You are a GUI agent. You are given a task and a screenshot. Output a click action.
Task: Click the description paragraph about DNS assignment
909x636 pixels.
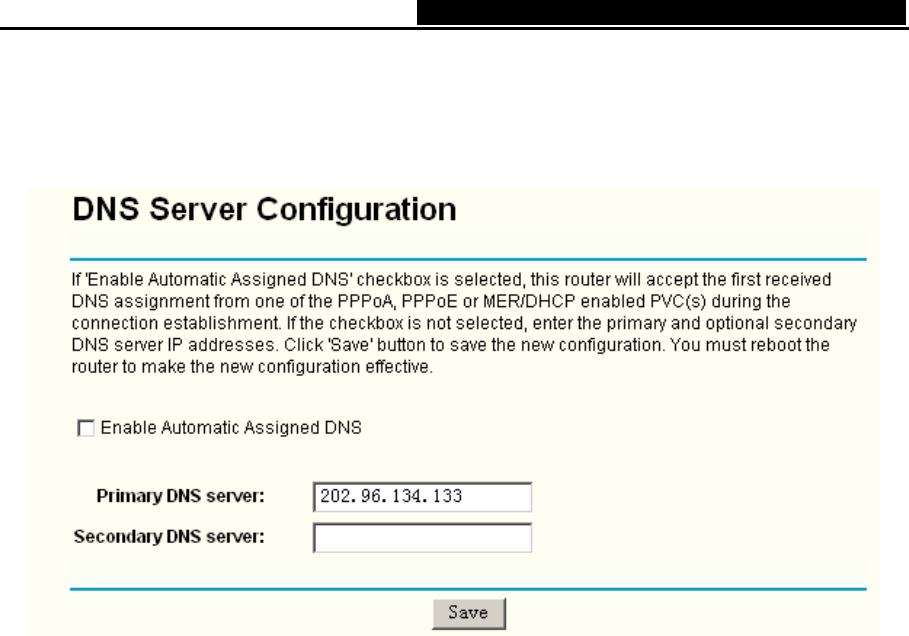click(464, 323)
